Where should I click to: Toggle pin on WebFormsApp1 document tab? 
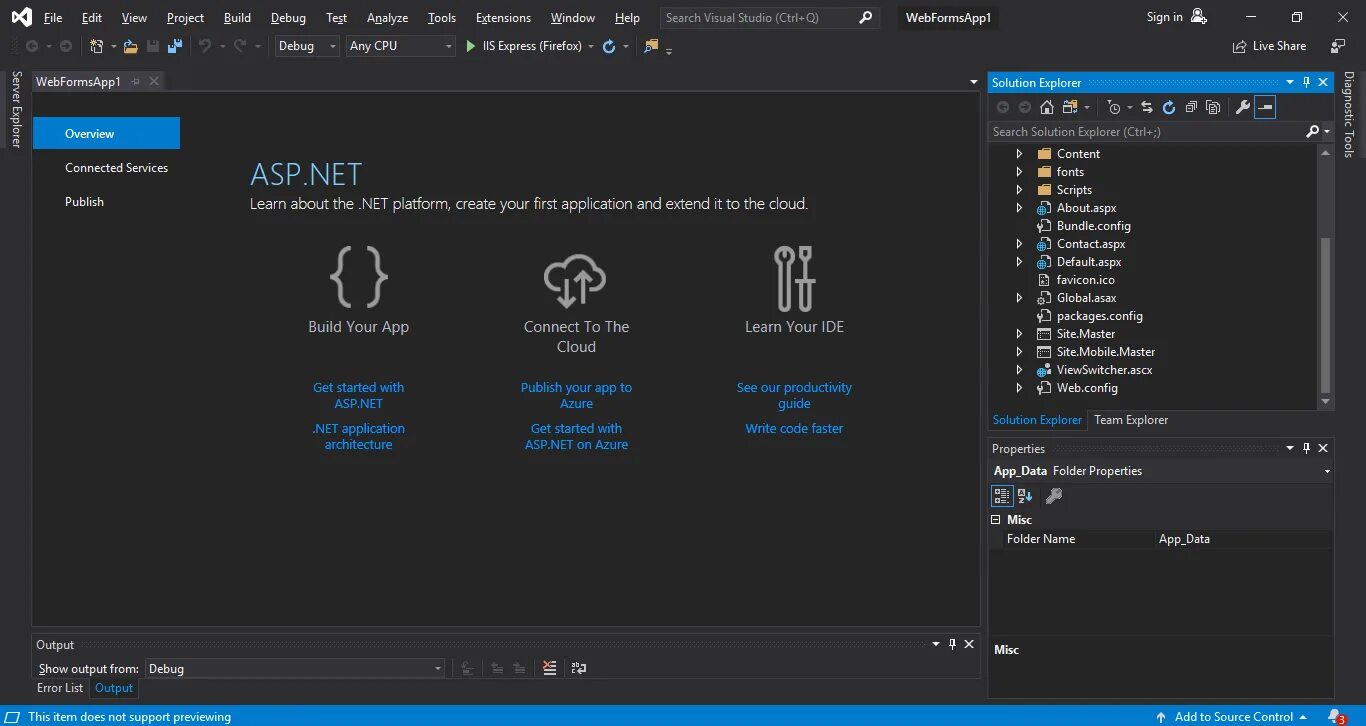point(136,82)
